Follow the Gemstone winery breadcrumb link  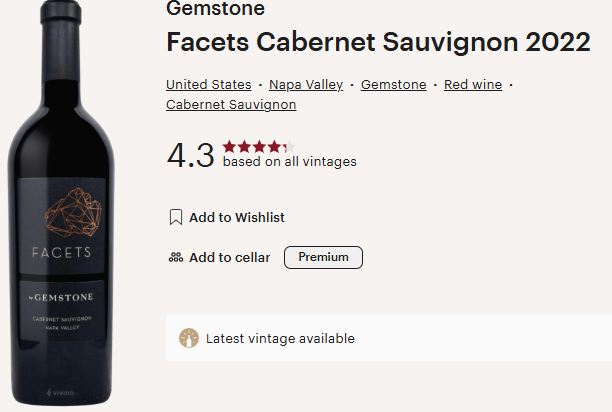coord(393,85)
